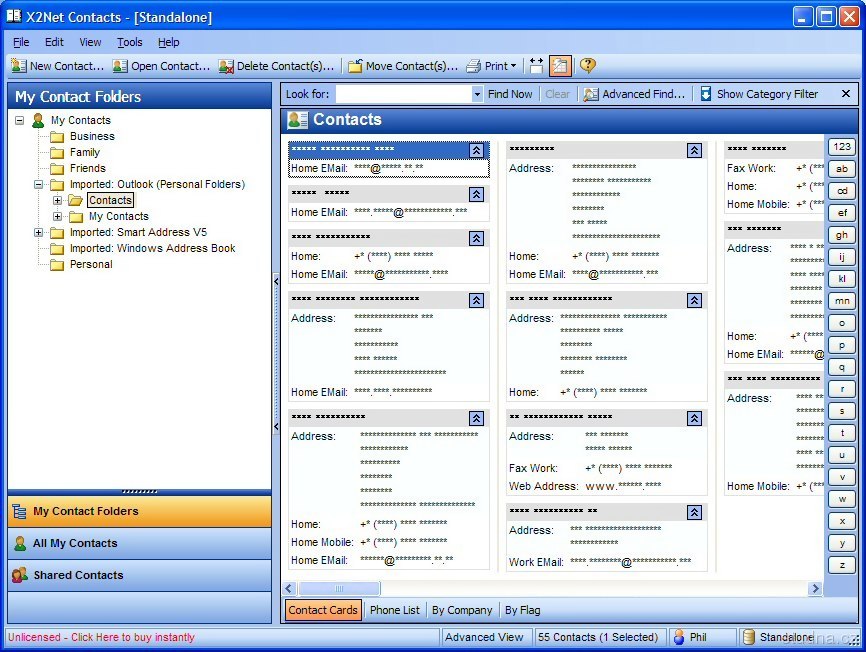
Task: Expand the selected Contacts subfolder
Action: point(57,200)
